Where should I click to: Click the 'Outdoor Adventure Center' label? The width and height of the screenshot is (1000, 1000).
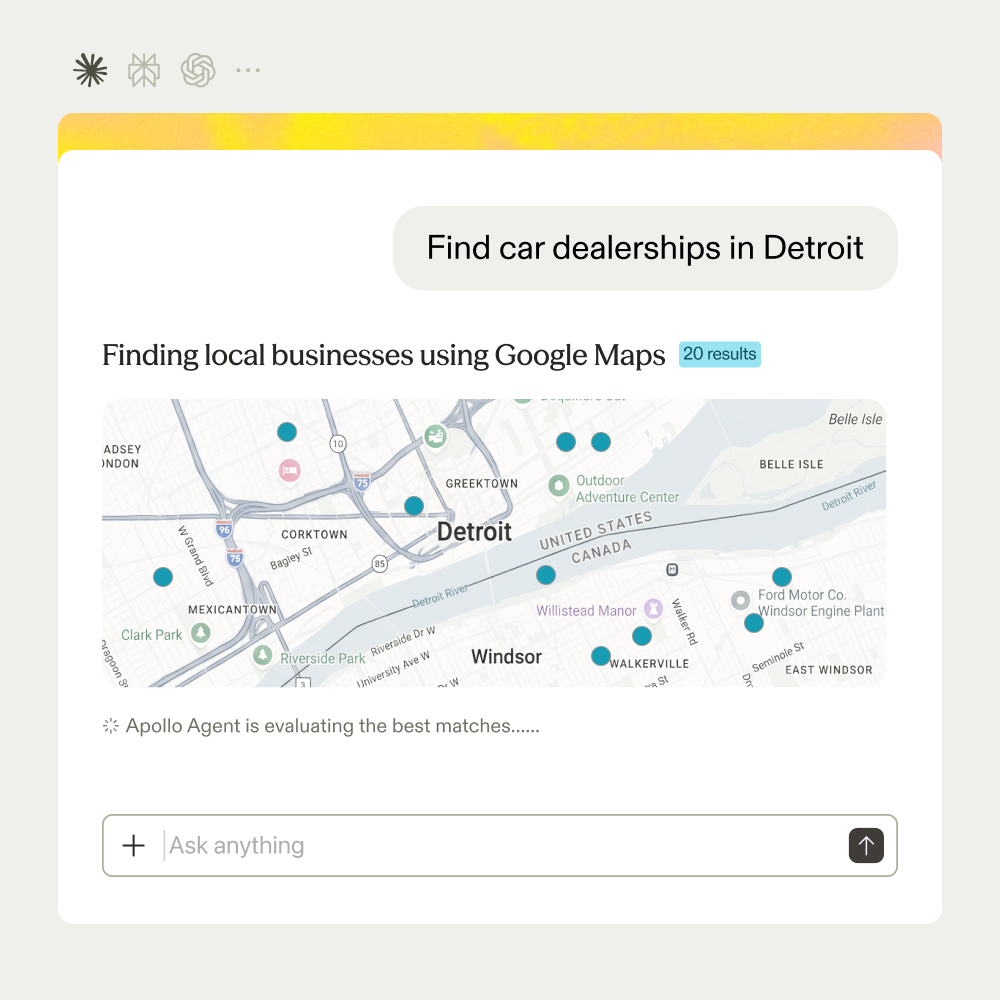[628, 489]
